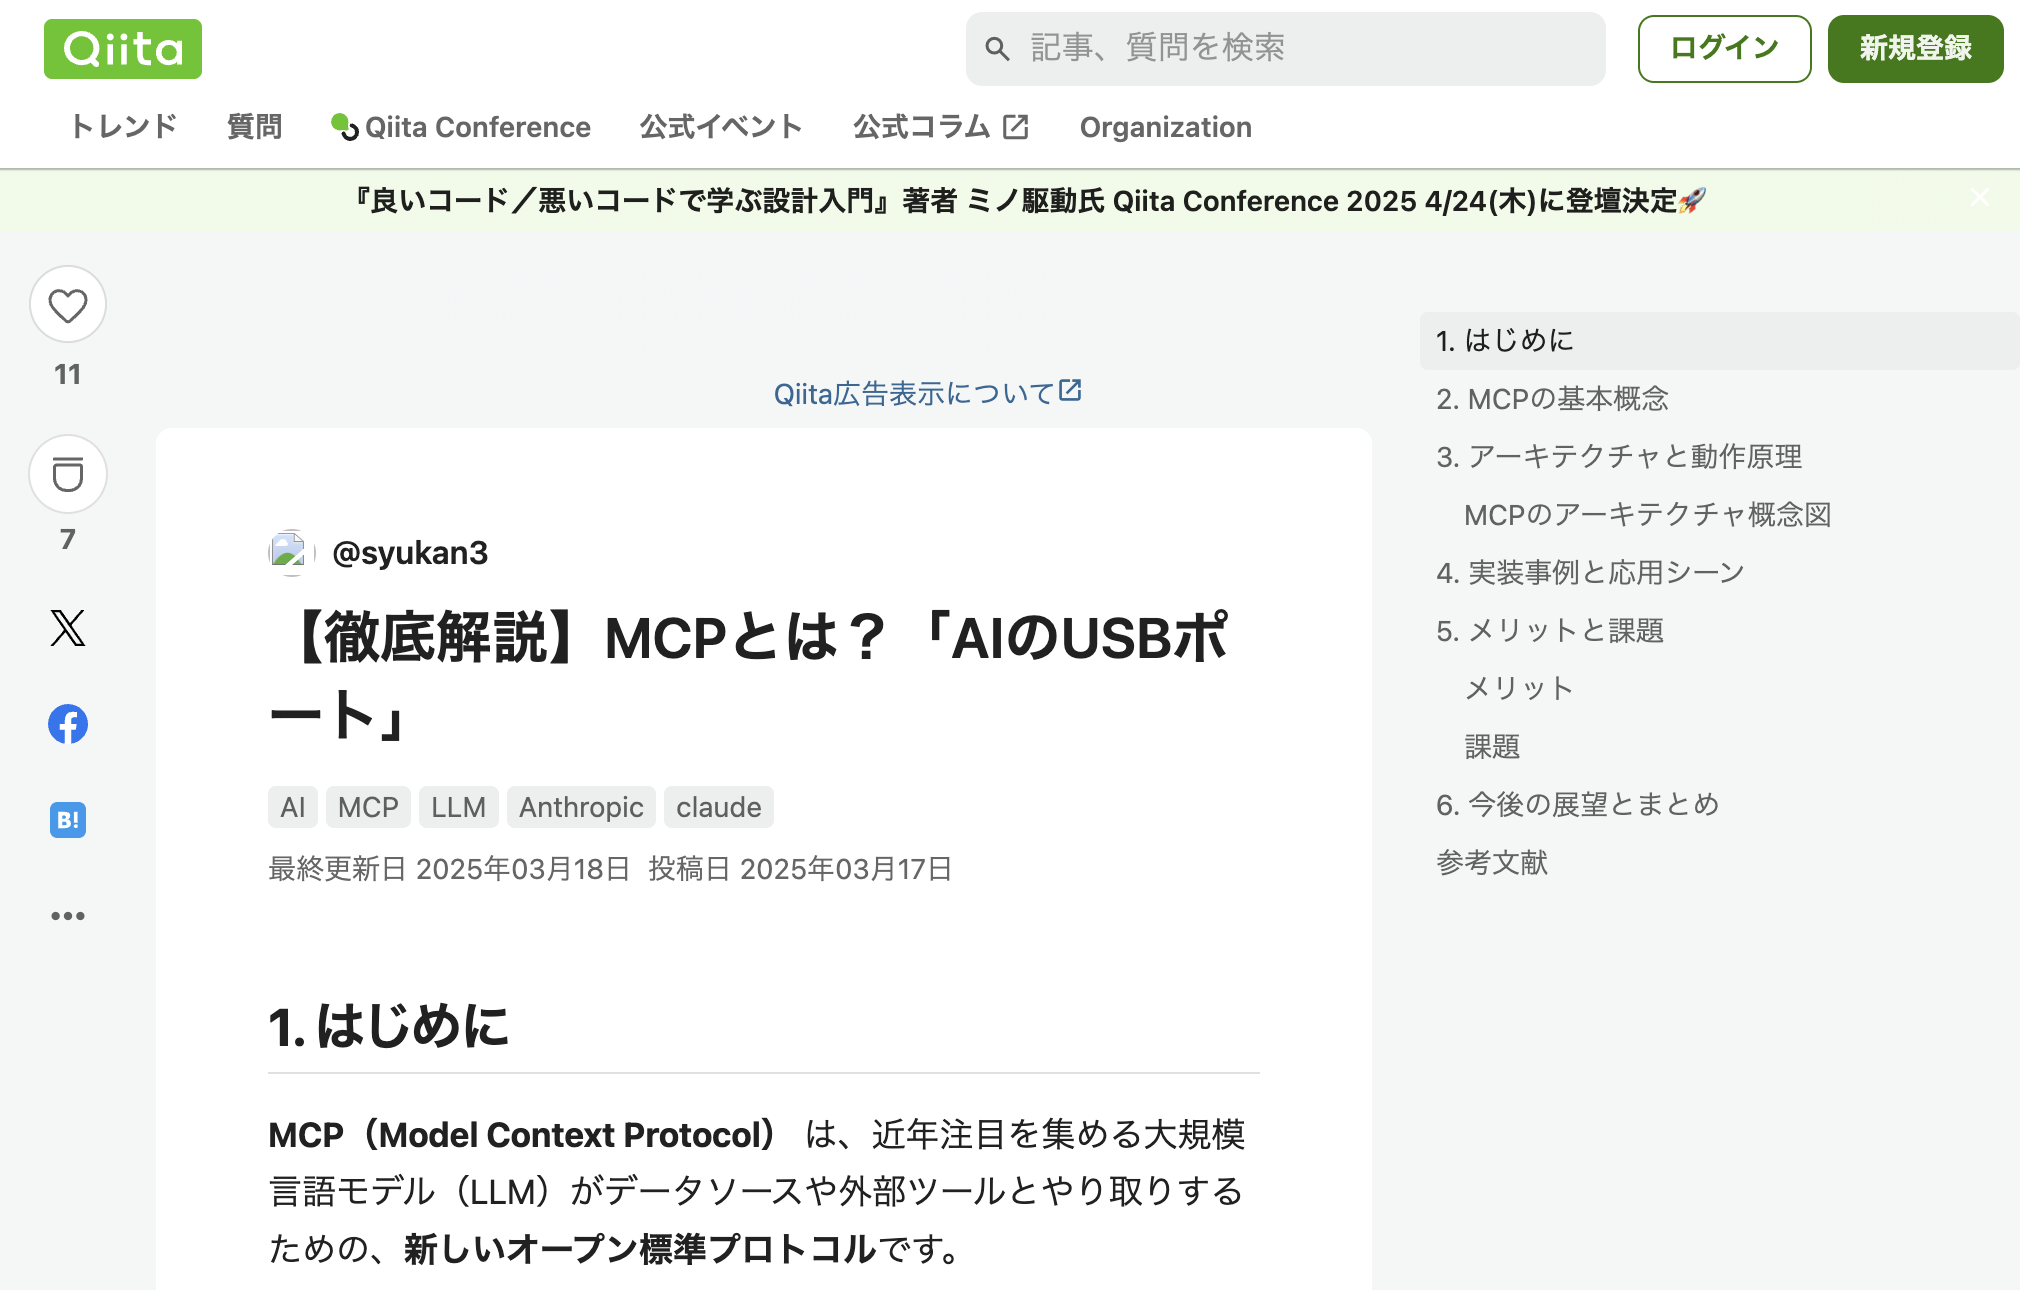The width and height of the screenshot is (2020, 1290).
Task: Click the Qiita Conference menu icon
Action: pos(345,127)
